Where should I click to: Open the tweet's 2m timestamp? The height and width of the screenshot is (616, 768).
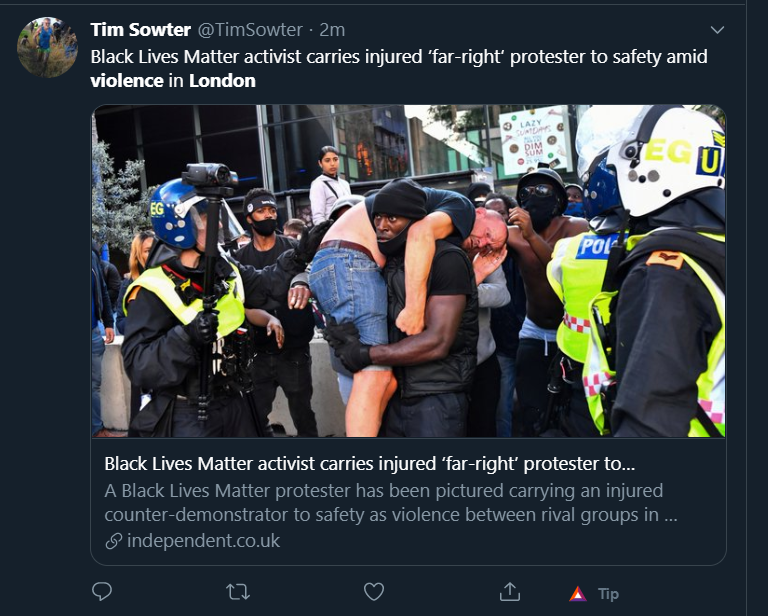332,30
